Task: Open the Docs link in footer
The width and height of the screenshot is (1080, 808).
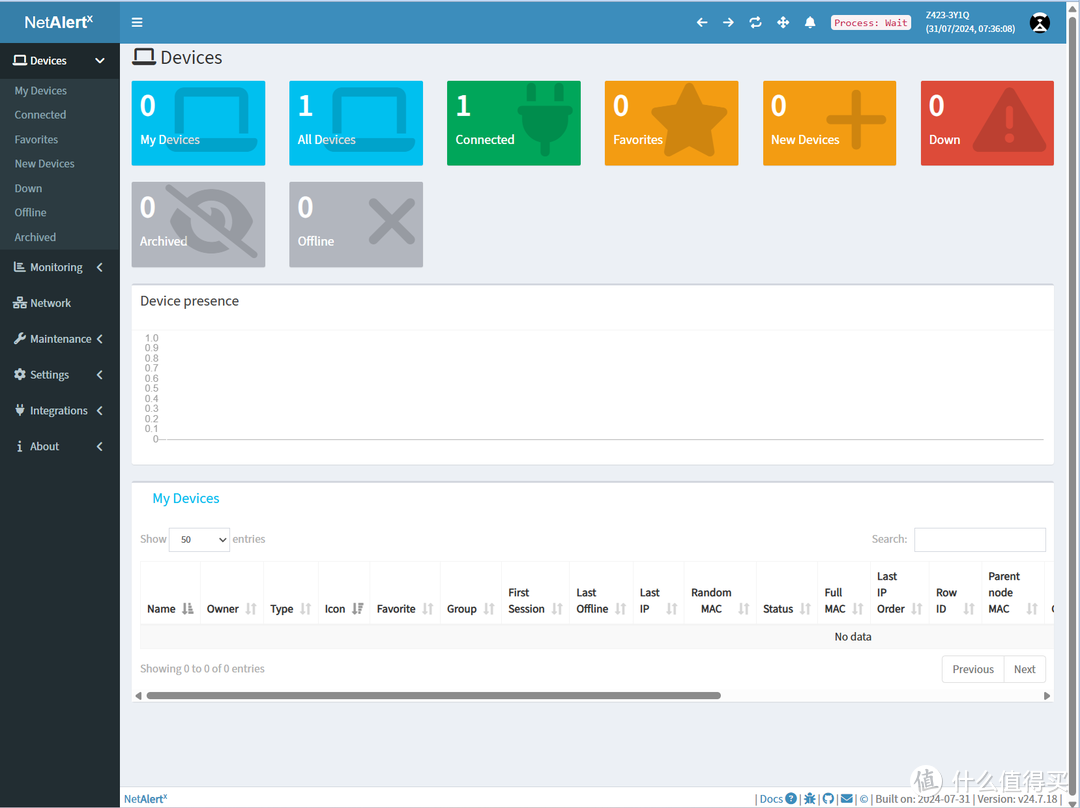Action: (771, 799)
